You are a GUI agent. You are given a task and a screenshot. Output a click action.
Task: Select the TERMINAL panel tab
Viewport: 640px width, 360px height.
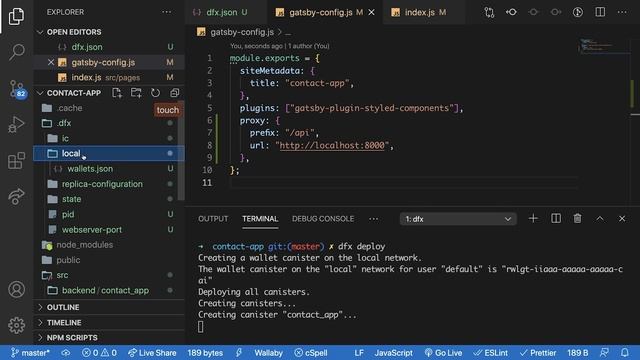coord(260,219)
